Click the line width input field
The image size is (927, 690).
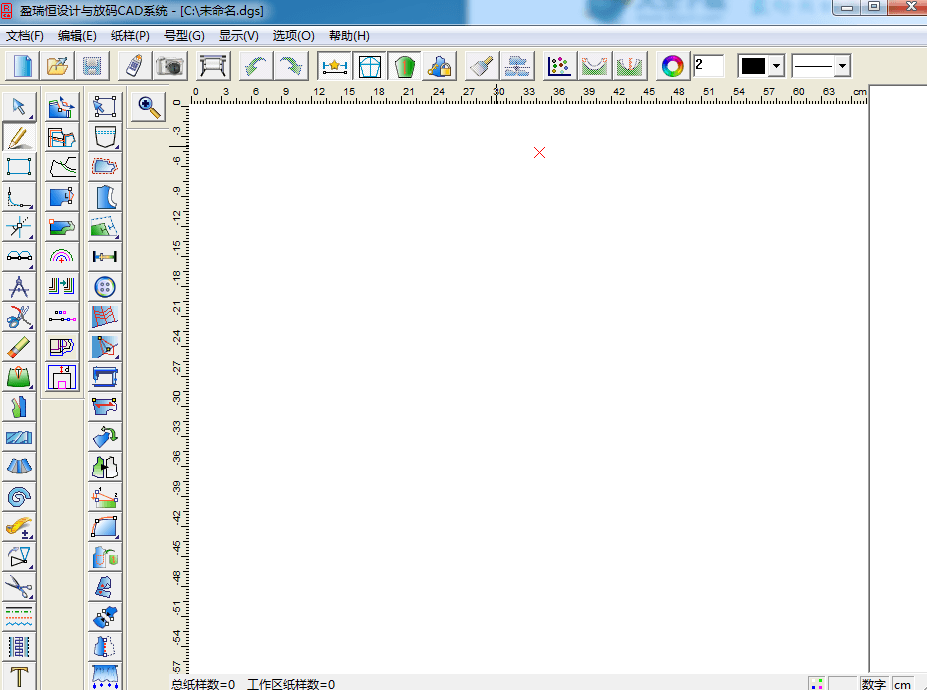tap(708, 66)
